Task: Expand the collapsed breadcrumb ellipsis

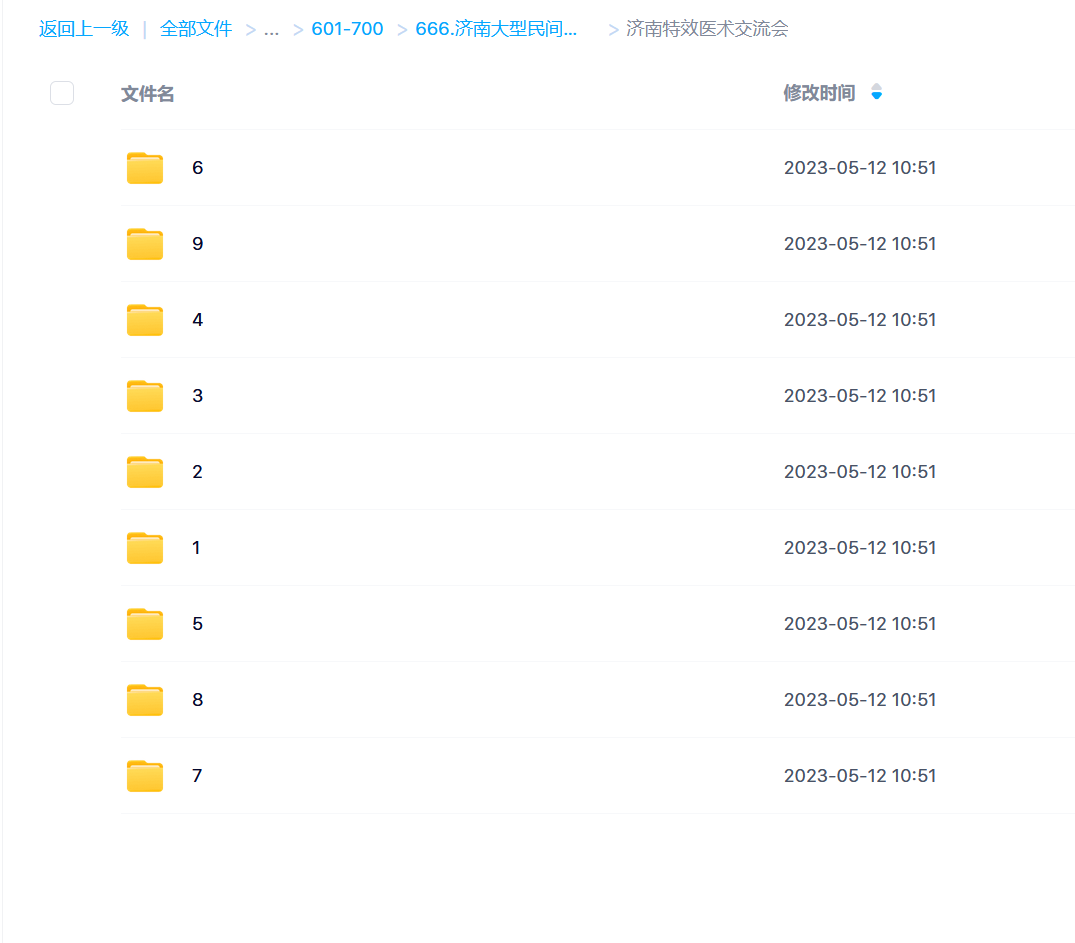Action: pyautogui.click(x=271, y=29)
